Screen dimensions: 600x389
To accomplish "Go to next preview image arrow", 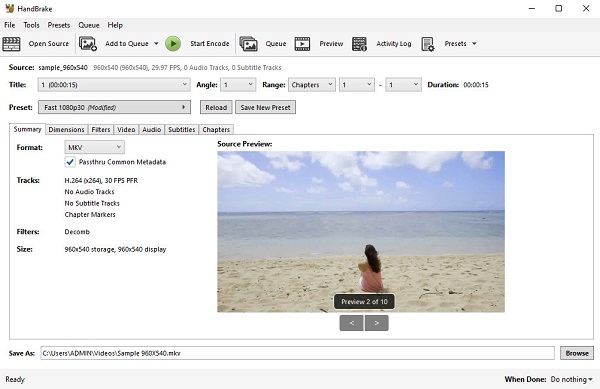I will [x=377, y=323].
